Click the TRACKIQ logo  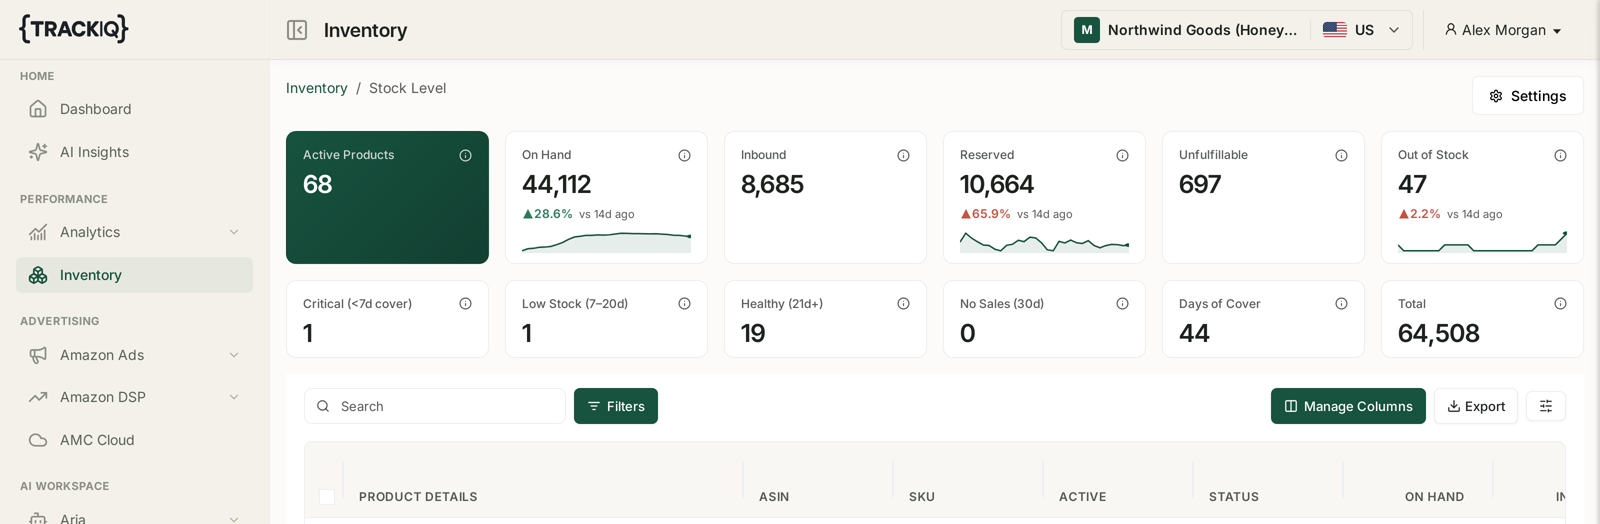tap(74, 29)
